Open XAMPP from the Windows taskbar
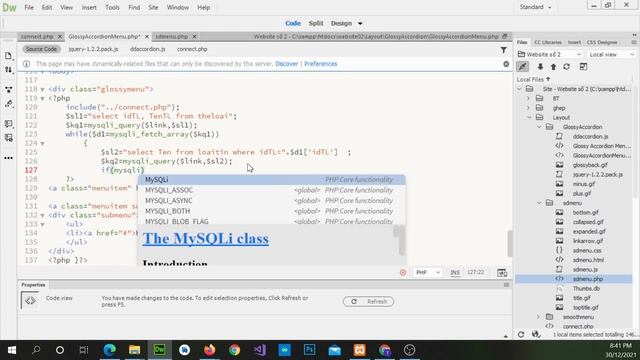 360,350
